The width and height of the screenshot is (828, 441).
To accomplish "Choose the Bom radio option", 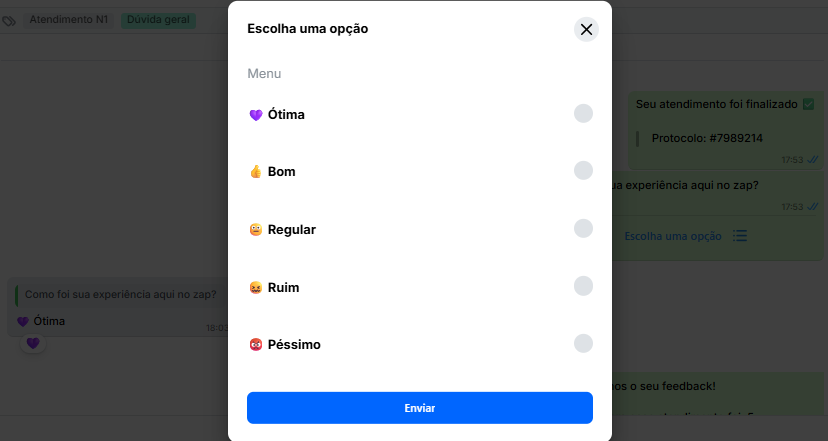I will click(583, 171).
